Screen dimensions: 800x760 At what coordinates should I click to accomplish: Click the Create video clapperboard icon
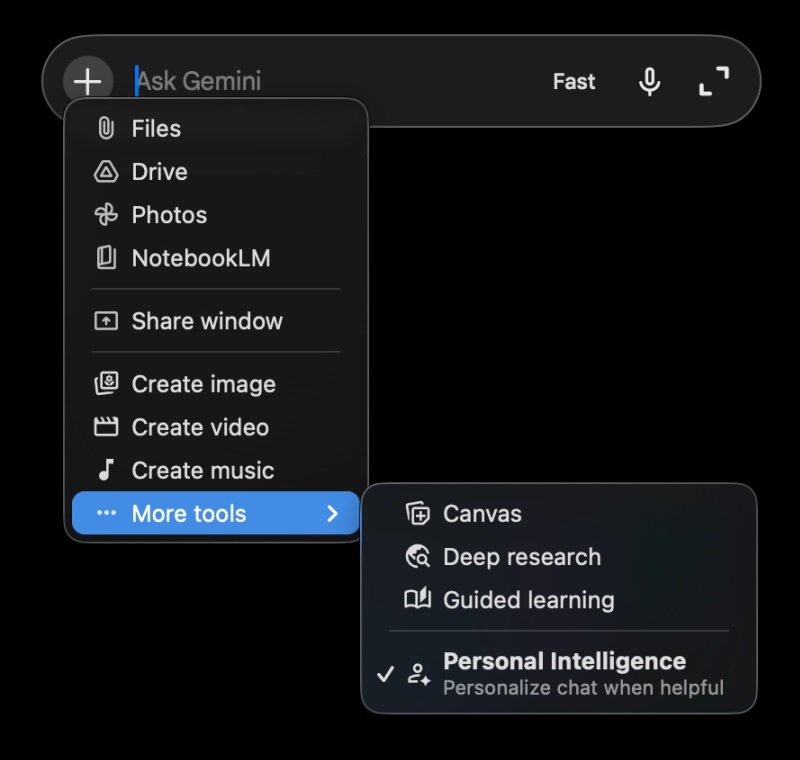(x=103, y=427)
